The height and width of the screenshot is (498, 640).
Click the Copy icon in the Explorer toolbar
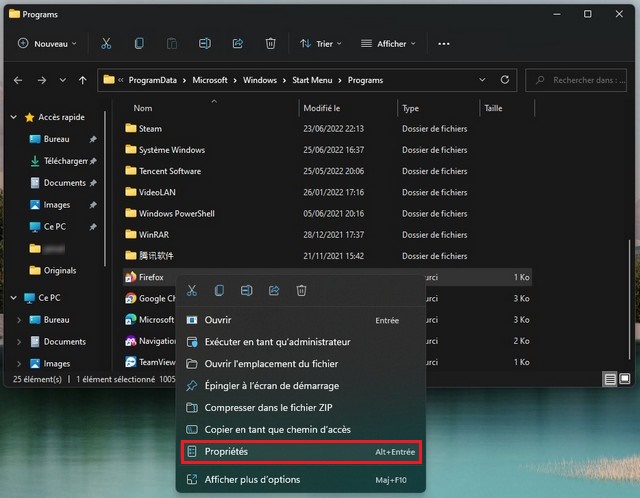139,43
